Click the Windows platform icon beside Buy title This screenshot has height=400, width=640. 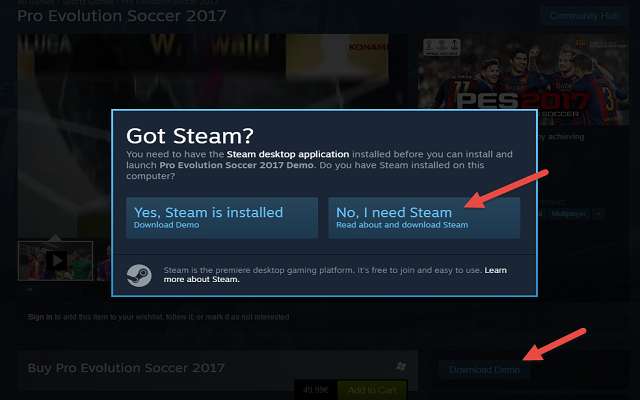click(401, 366)
